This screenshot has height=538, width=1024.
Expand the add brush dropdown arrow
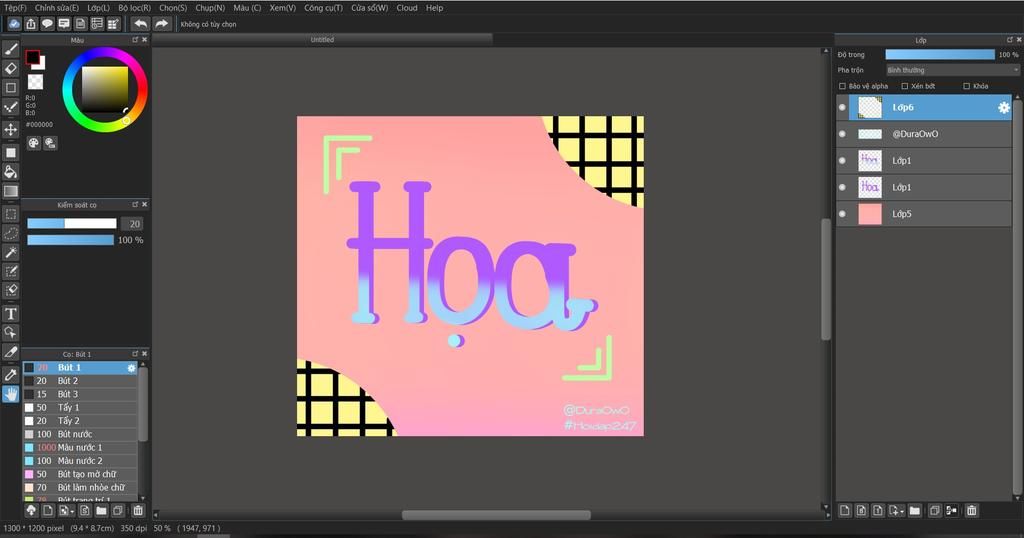coord(71,511)
